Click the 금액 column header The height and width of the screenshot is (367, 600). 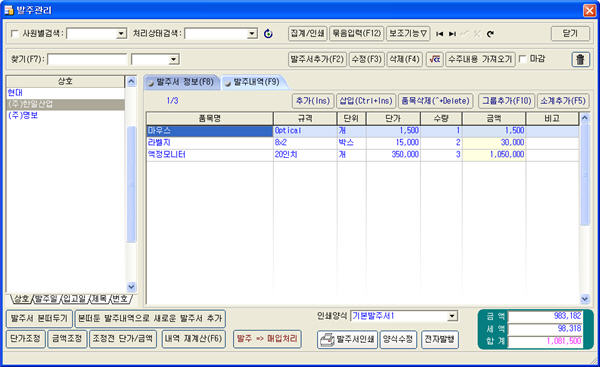494,119
